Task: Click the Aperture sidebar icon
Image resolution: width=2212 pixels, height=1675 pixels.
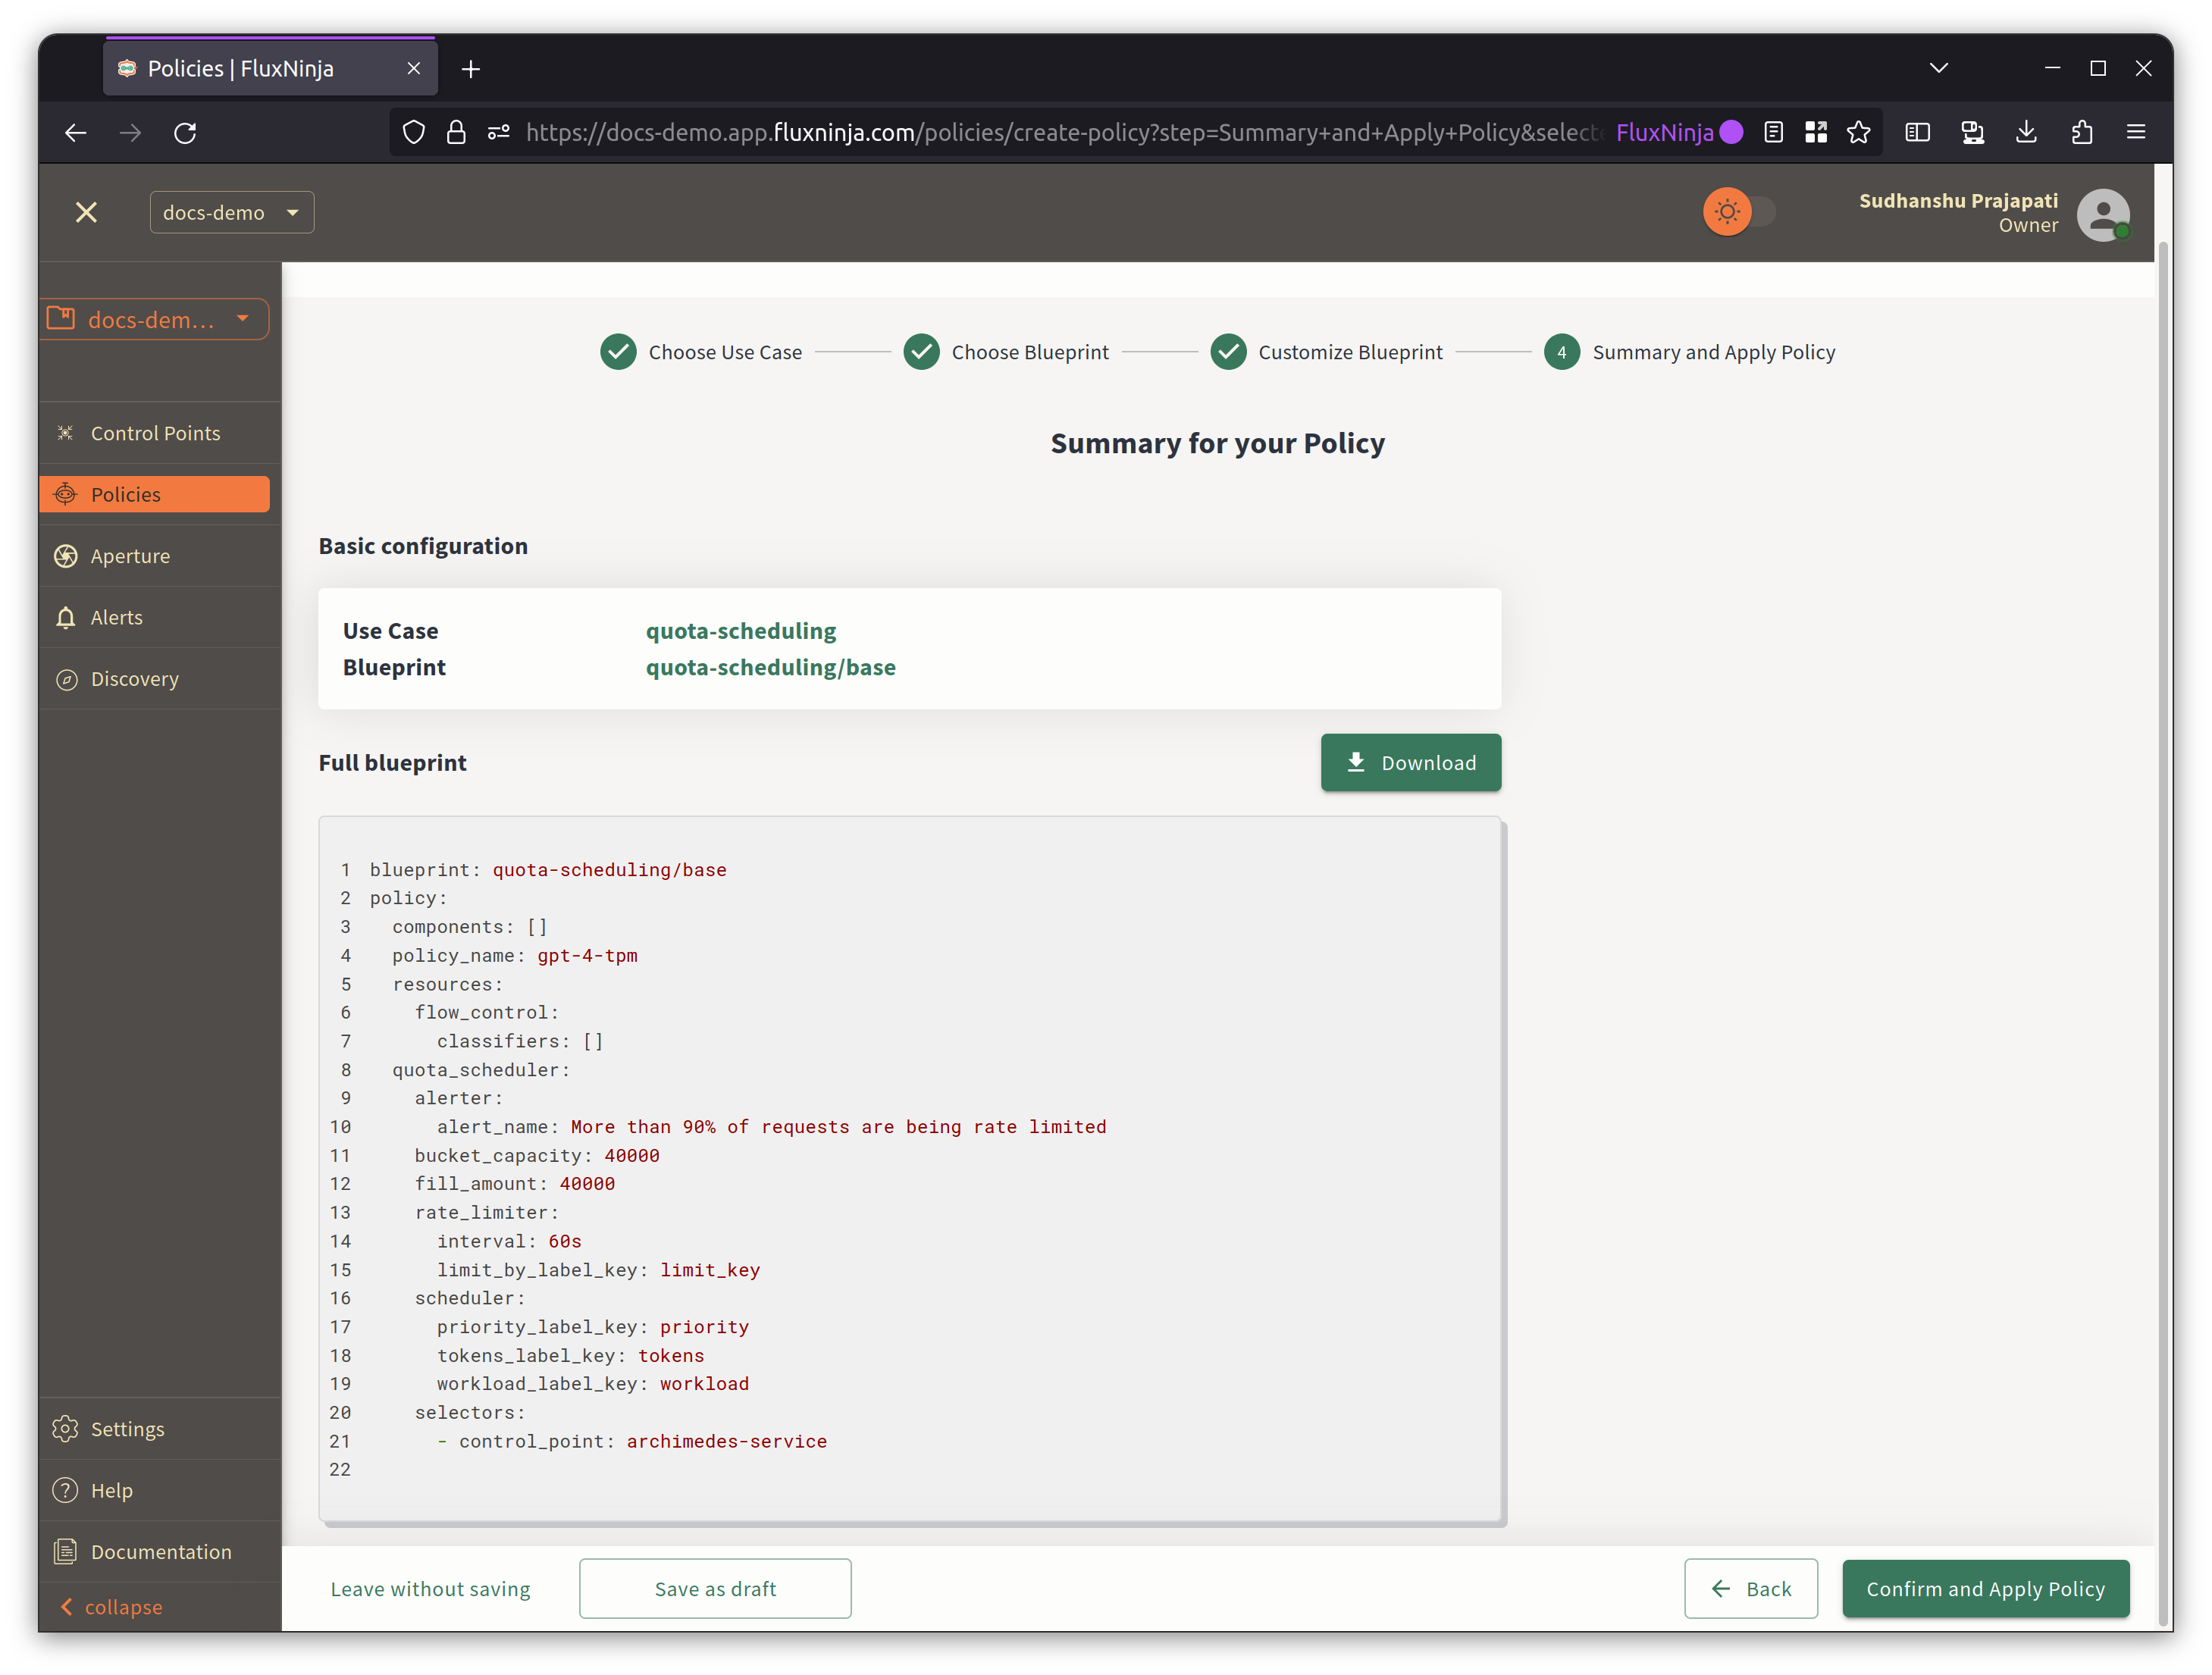Action: click(67, 554)
